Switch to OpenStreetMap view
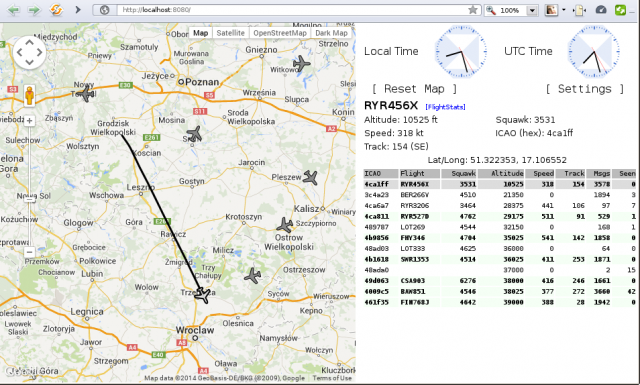Screen dimensions: 640x385 (280, 33)
